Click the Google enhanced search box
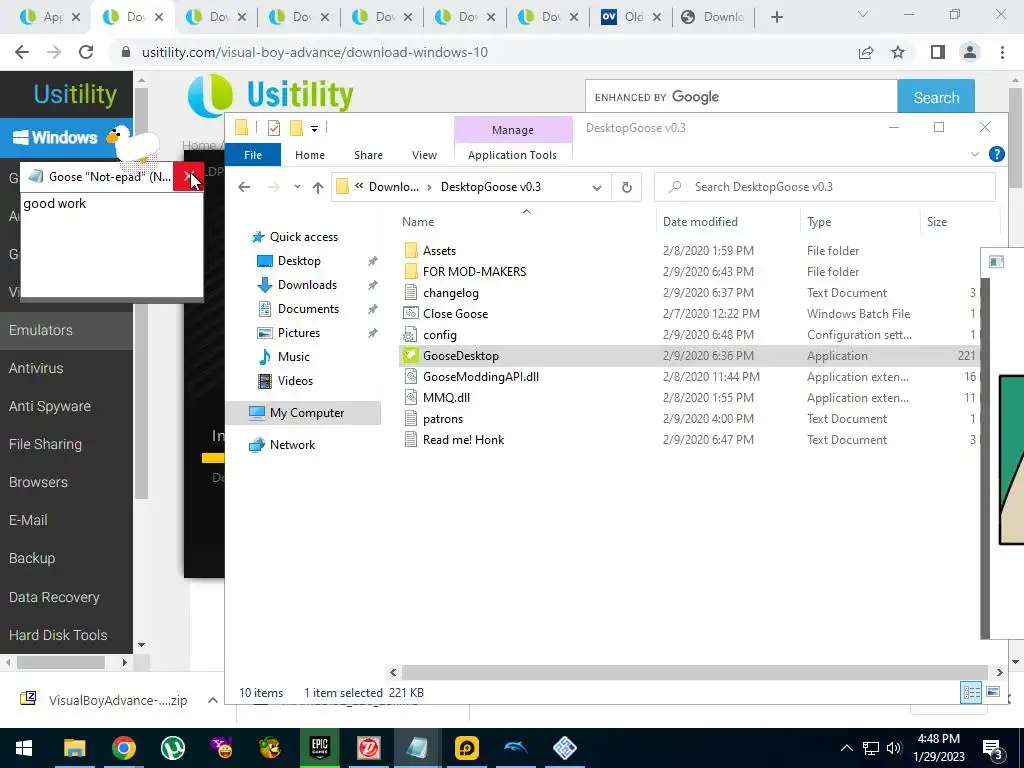This screenshot has width=1024, height=768. [x=741, y=97]
